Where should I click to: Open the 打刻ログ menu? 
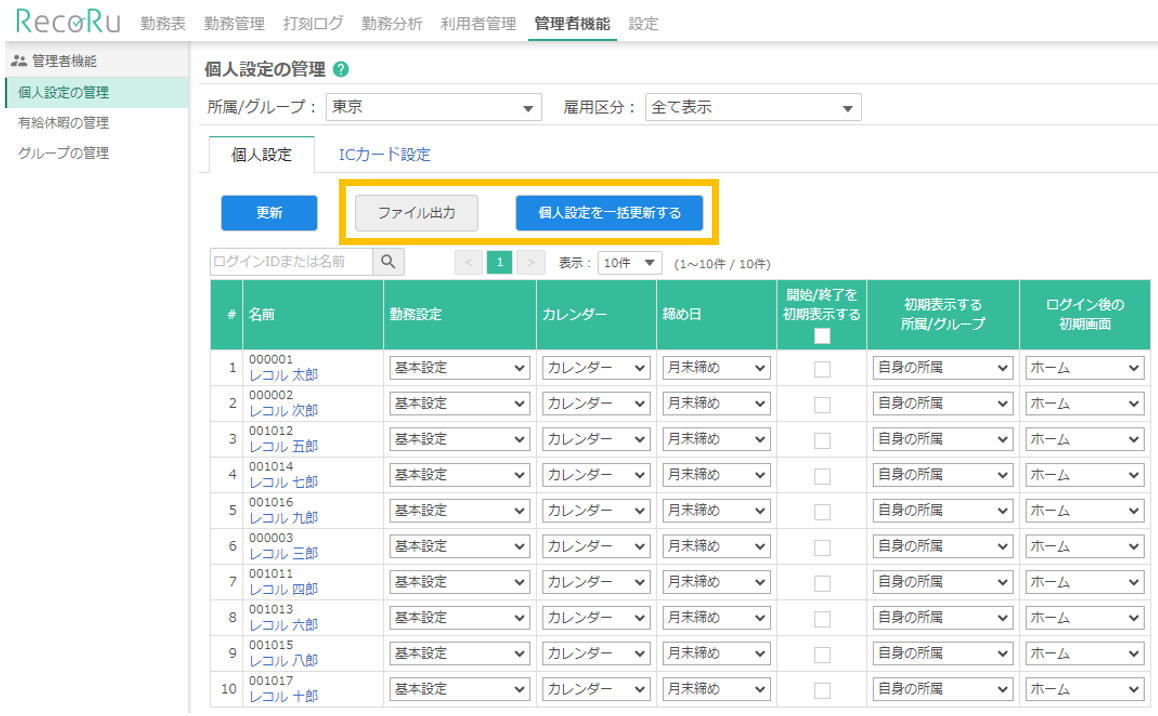313,24
